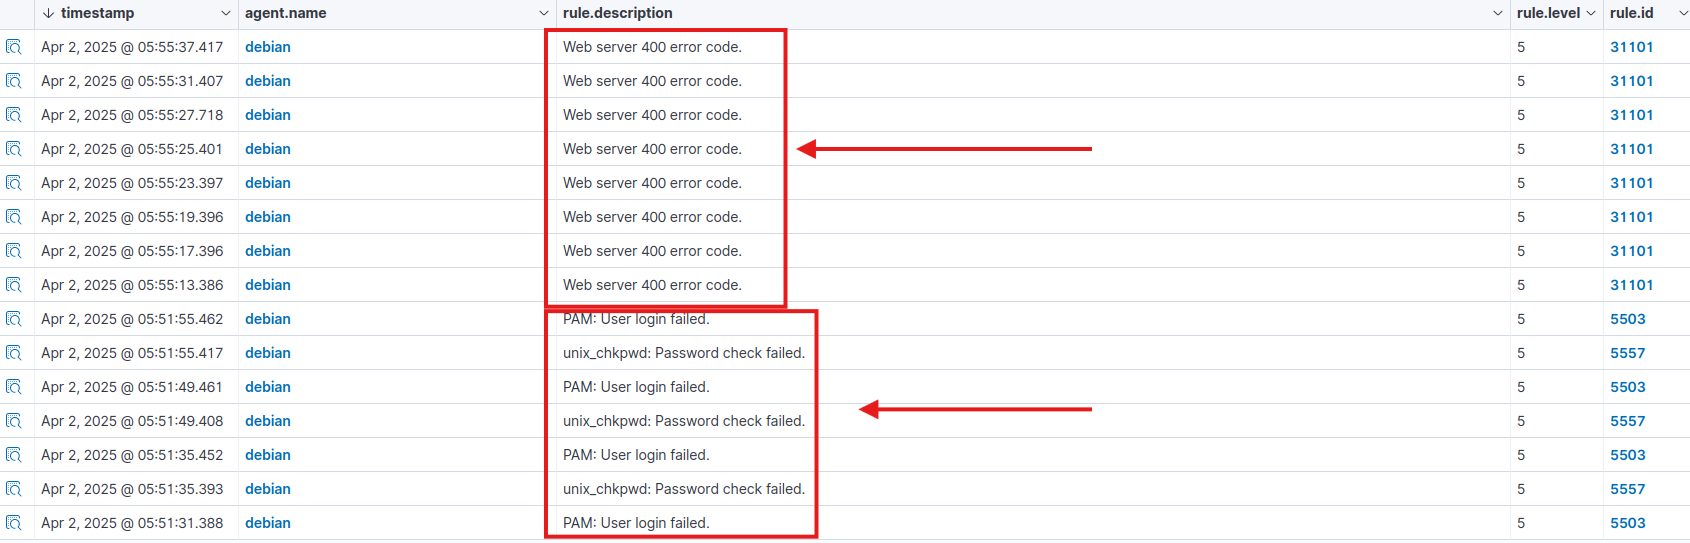This screenshot has width=1690, height=543.
Task: Open details icon for the 05:51:55.462 event
Action: (14, 319)
